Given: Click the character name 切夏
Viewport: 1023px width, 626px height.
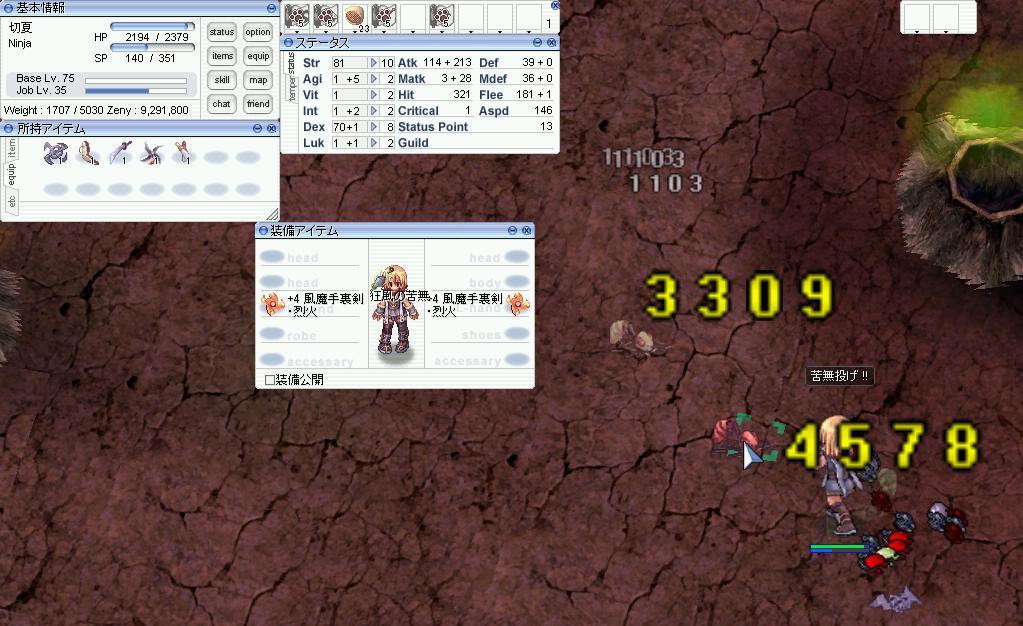Looking at the screenshot, I should click(x=20, y=27).
